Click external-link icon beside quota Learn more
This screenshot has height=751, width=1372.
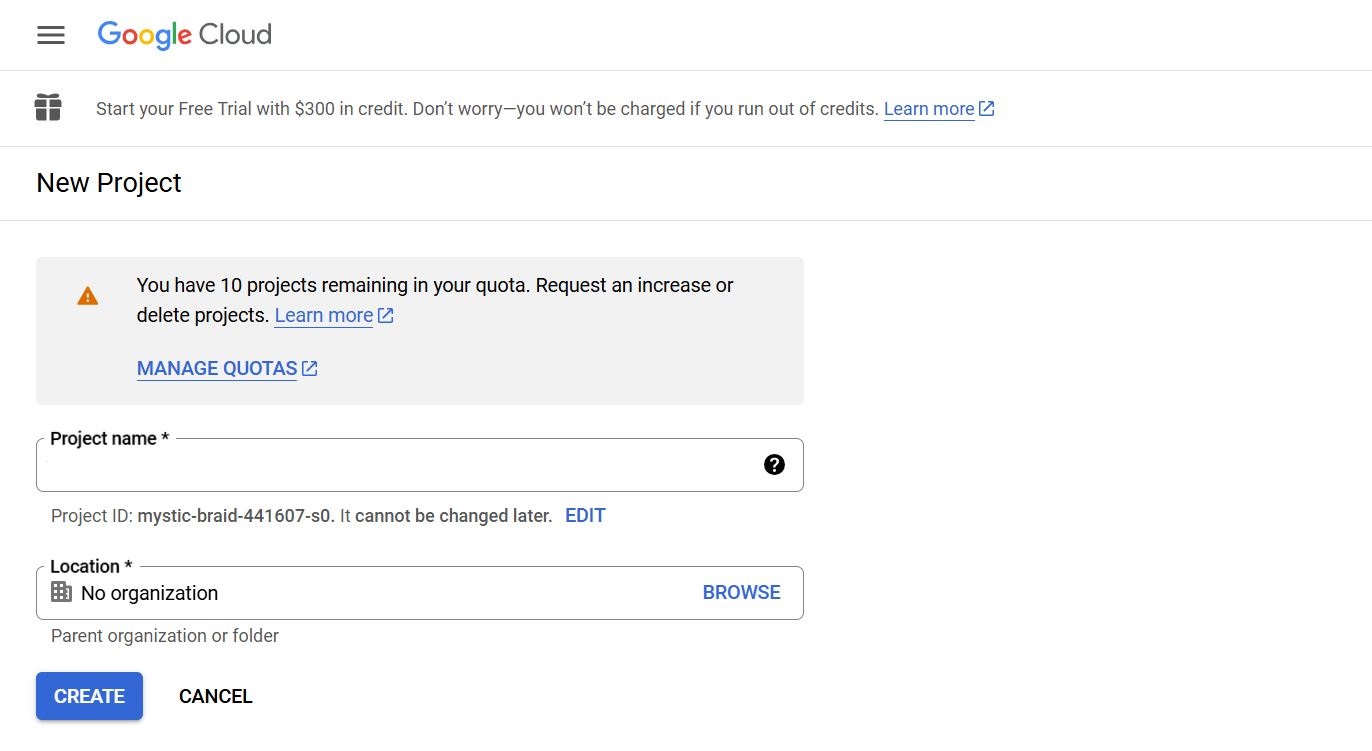(x=386, y=316)
